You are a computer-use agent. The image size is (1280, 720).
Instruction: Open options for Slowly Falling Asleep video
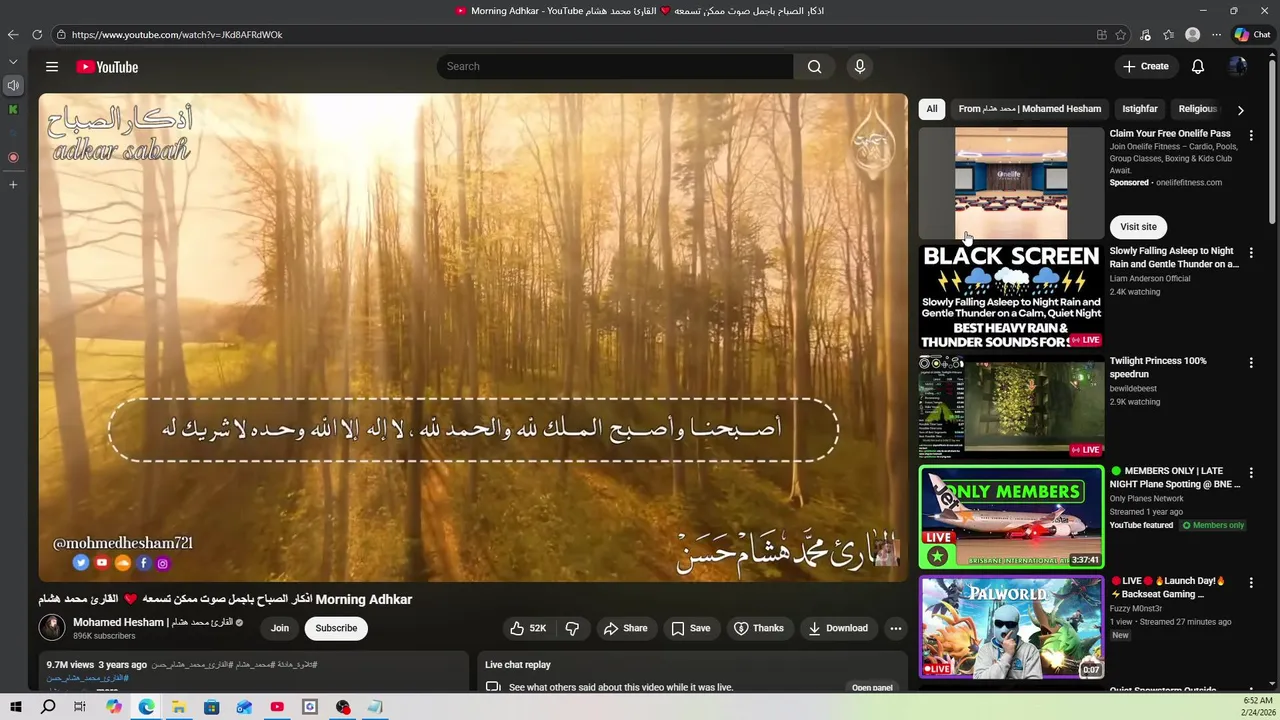click(x=1251, y=253)
